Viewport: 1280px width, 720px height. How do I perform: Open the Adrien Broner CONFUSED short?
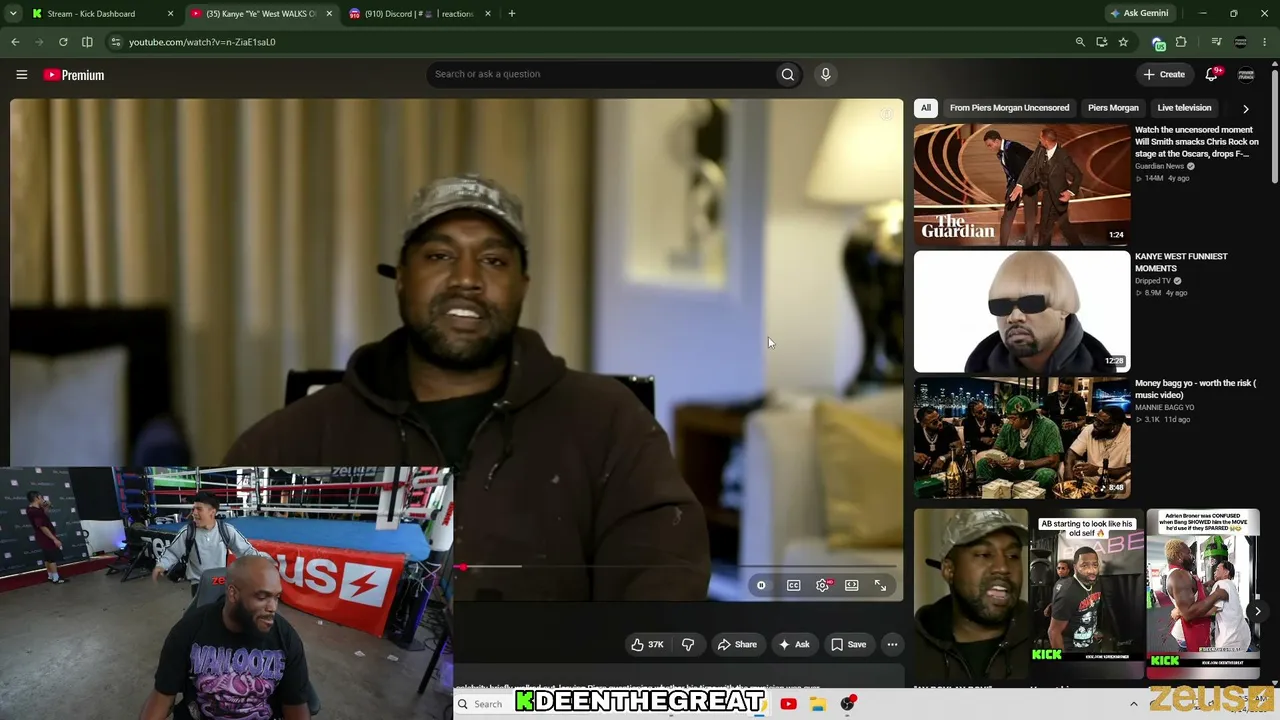[x=1203, y=594]
